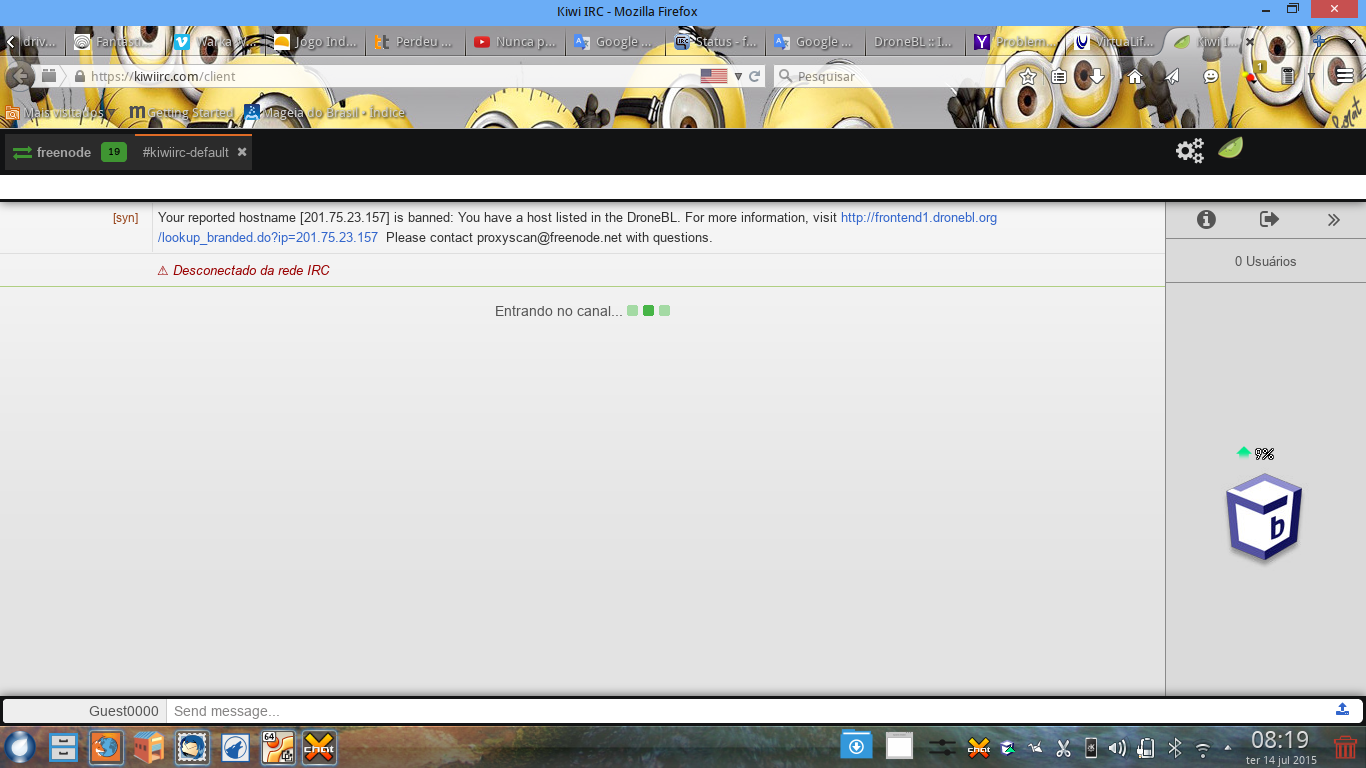The width and height of the screenshot is (1366, 768).
Task: Click the XChat icon in taskbar launcher
Action: (x=319, y=747)
